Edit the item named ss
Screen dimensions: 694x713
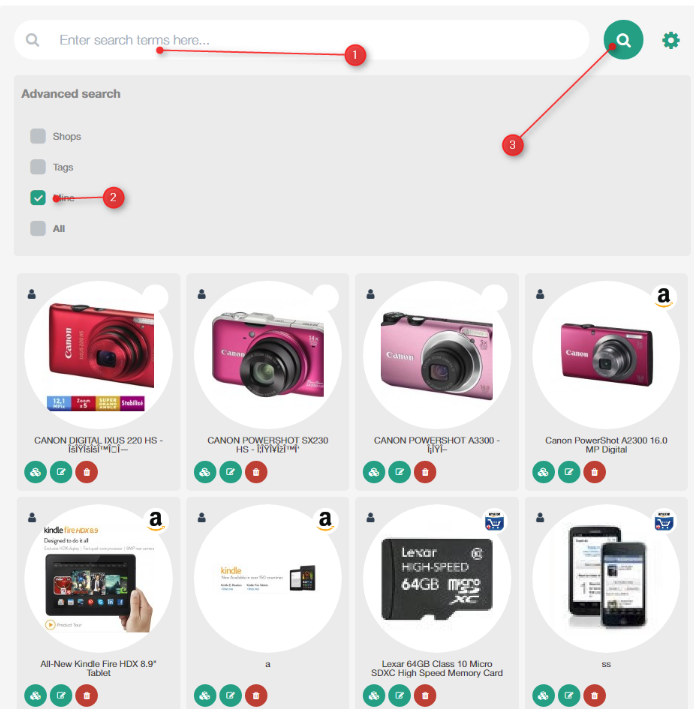point(569,695)
